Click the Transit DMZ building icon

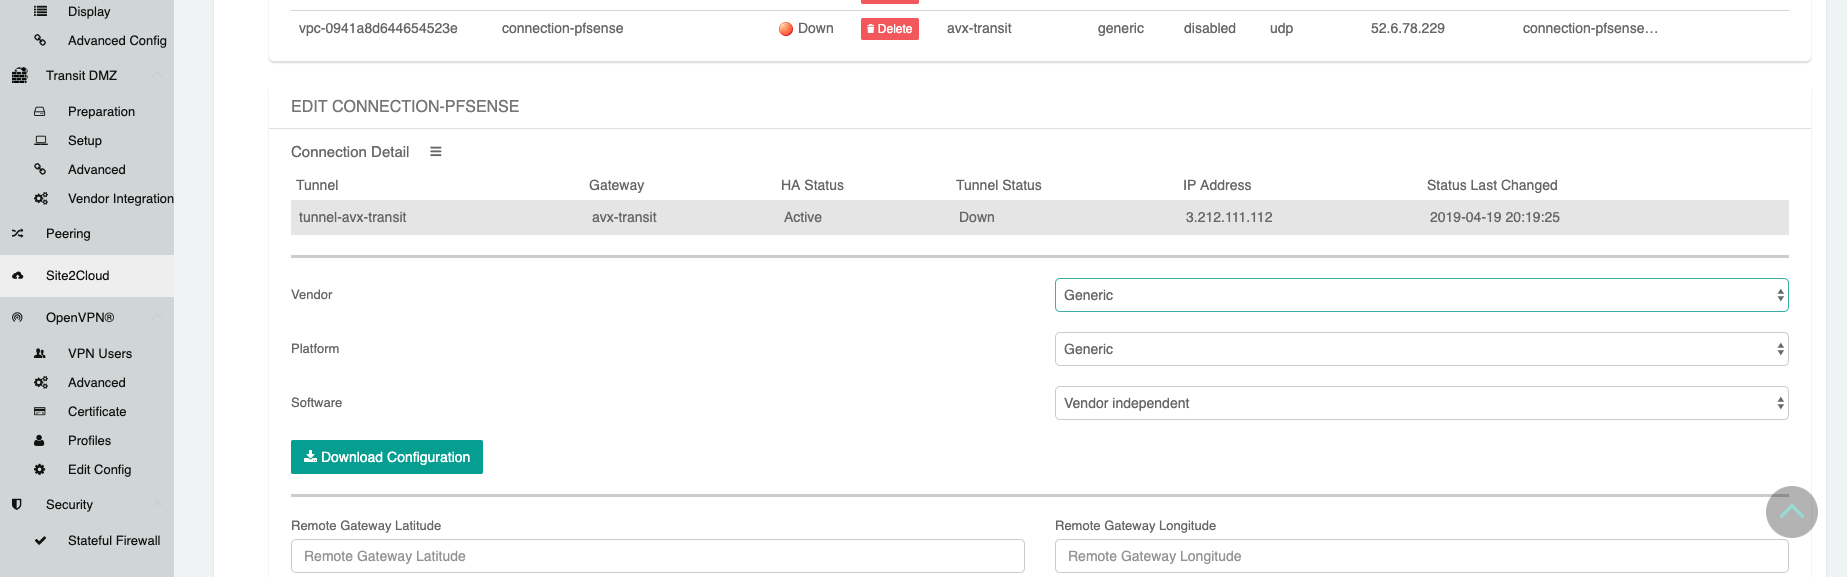point(19,76)
